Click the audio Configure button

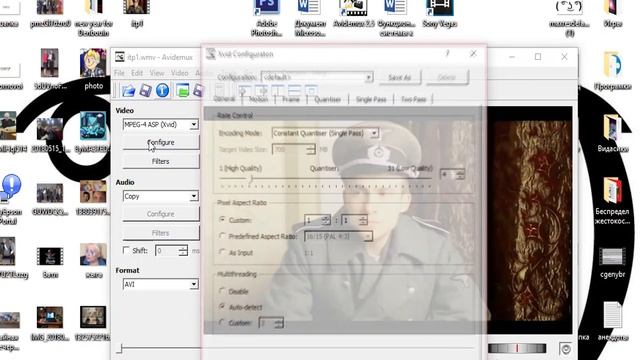(x=161, y=214)
